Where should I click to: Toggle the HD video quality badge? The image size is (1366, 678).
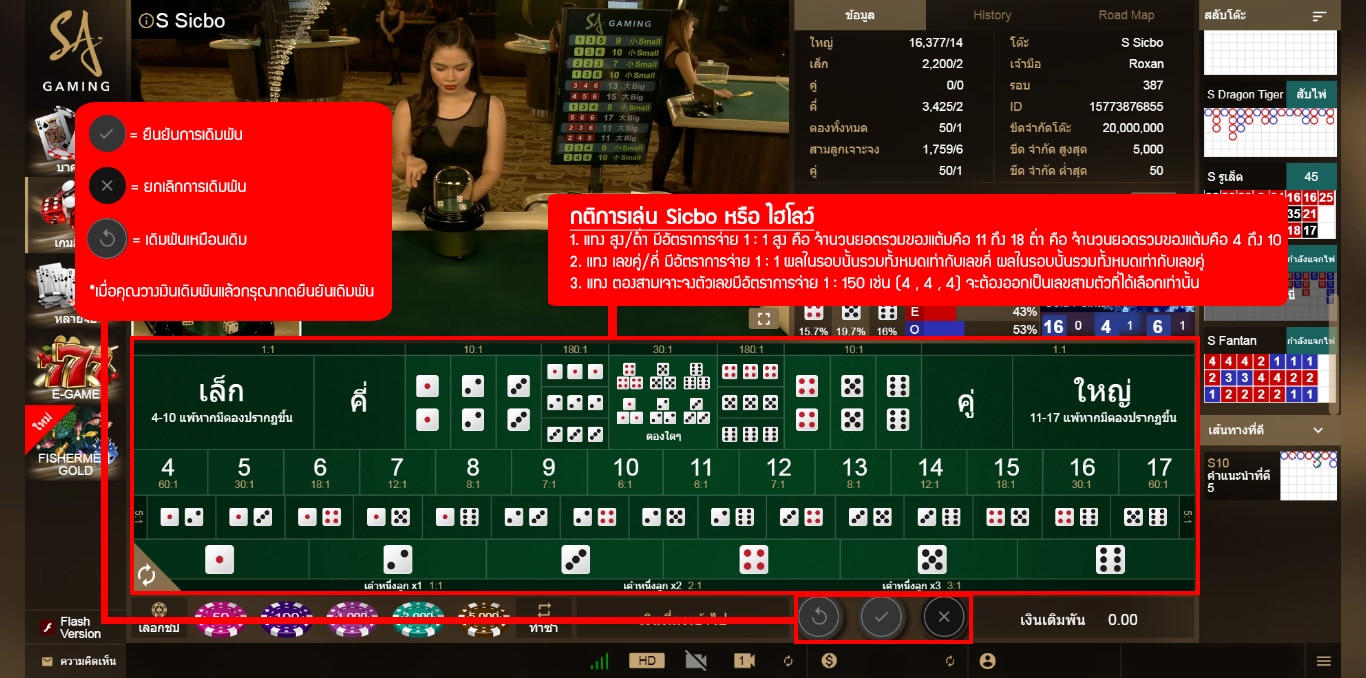(x=646, y=661)
